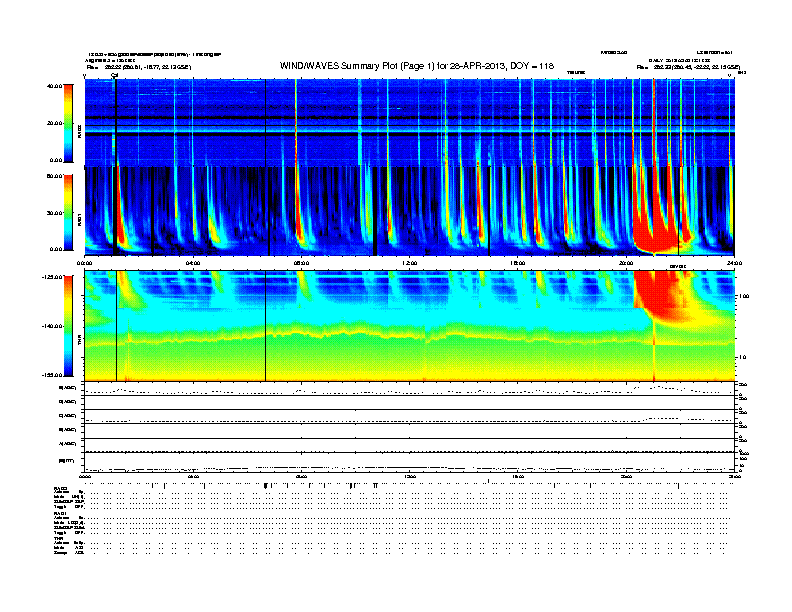792x612 pixels.
Task: Click 20:00 tick label under RAD1 spectrogram
Action: pos(626,263)
